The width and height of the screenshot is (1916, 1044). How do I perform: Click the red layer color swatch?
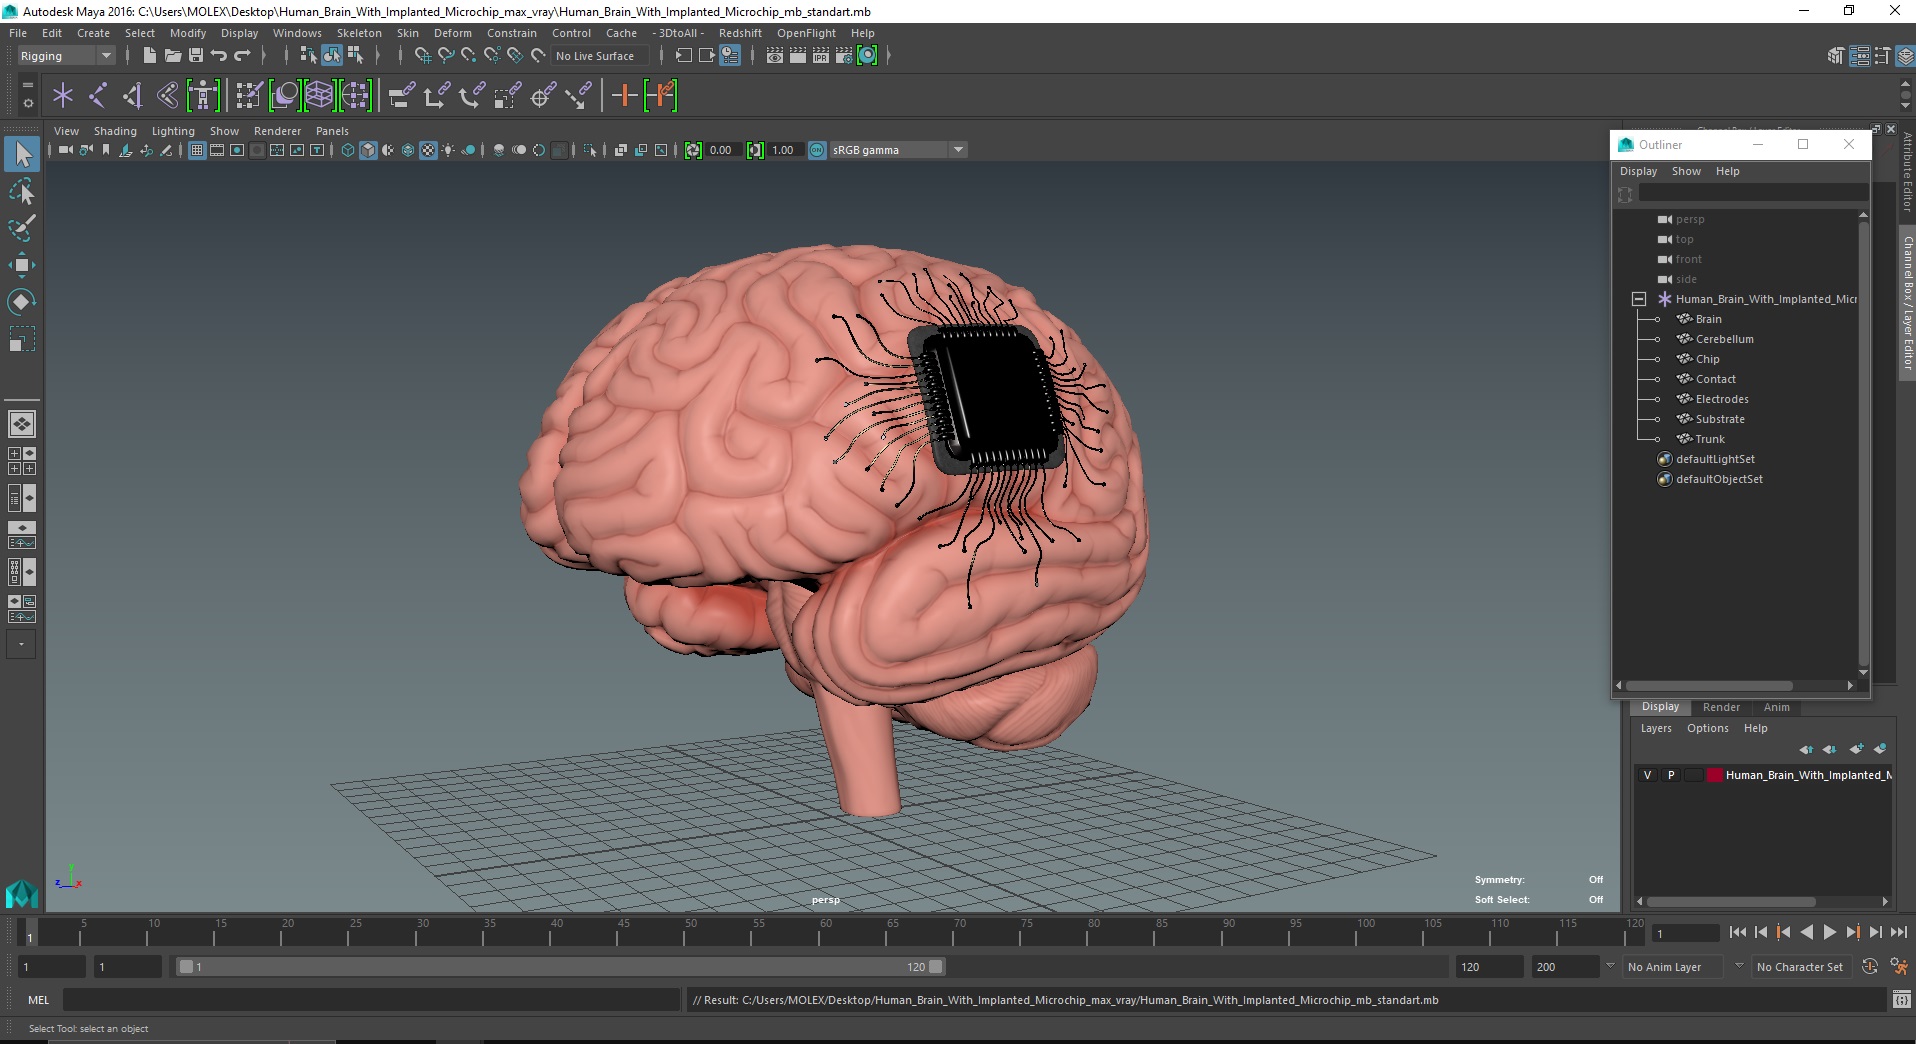tap(1714, 775)
